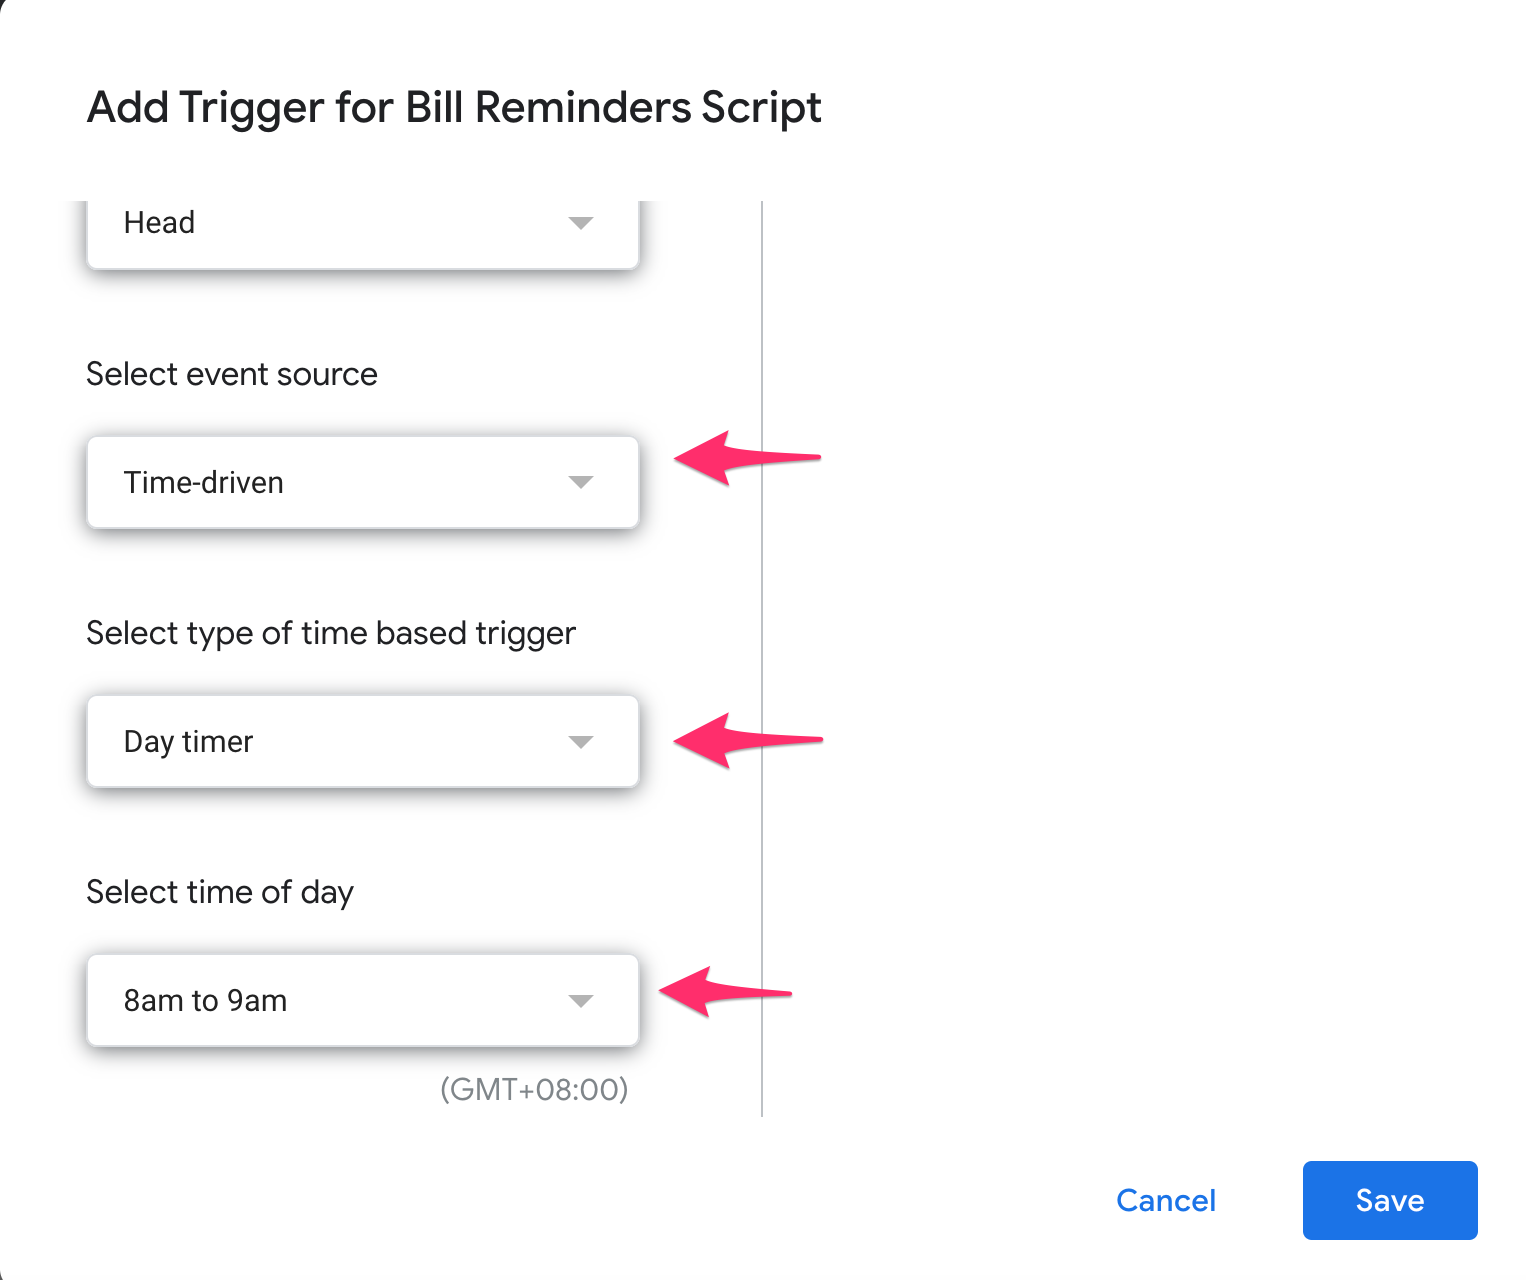The image size is (1526, 1280).
Task: Click the arrow icon beside 8am to 9am
Action: click(582, 1000)
